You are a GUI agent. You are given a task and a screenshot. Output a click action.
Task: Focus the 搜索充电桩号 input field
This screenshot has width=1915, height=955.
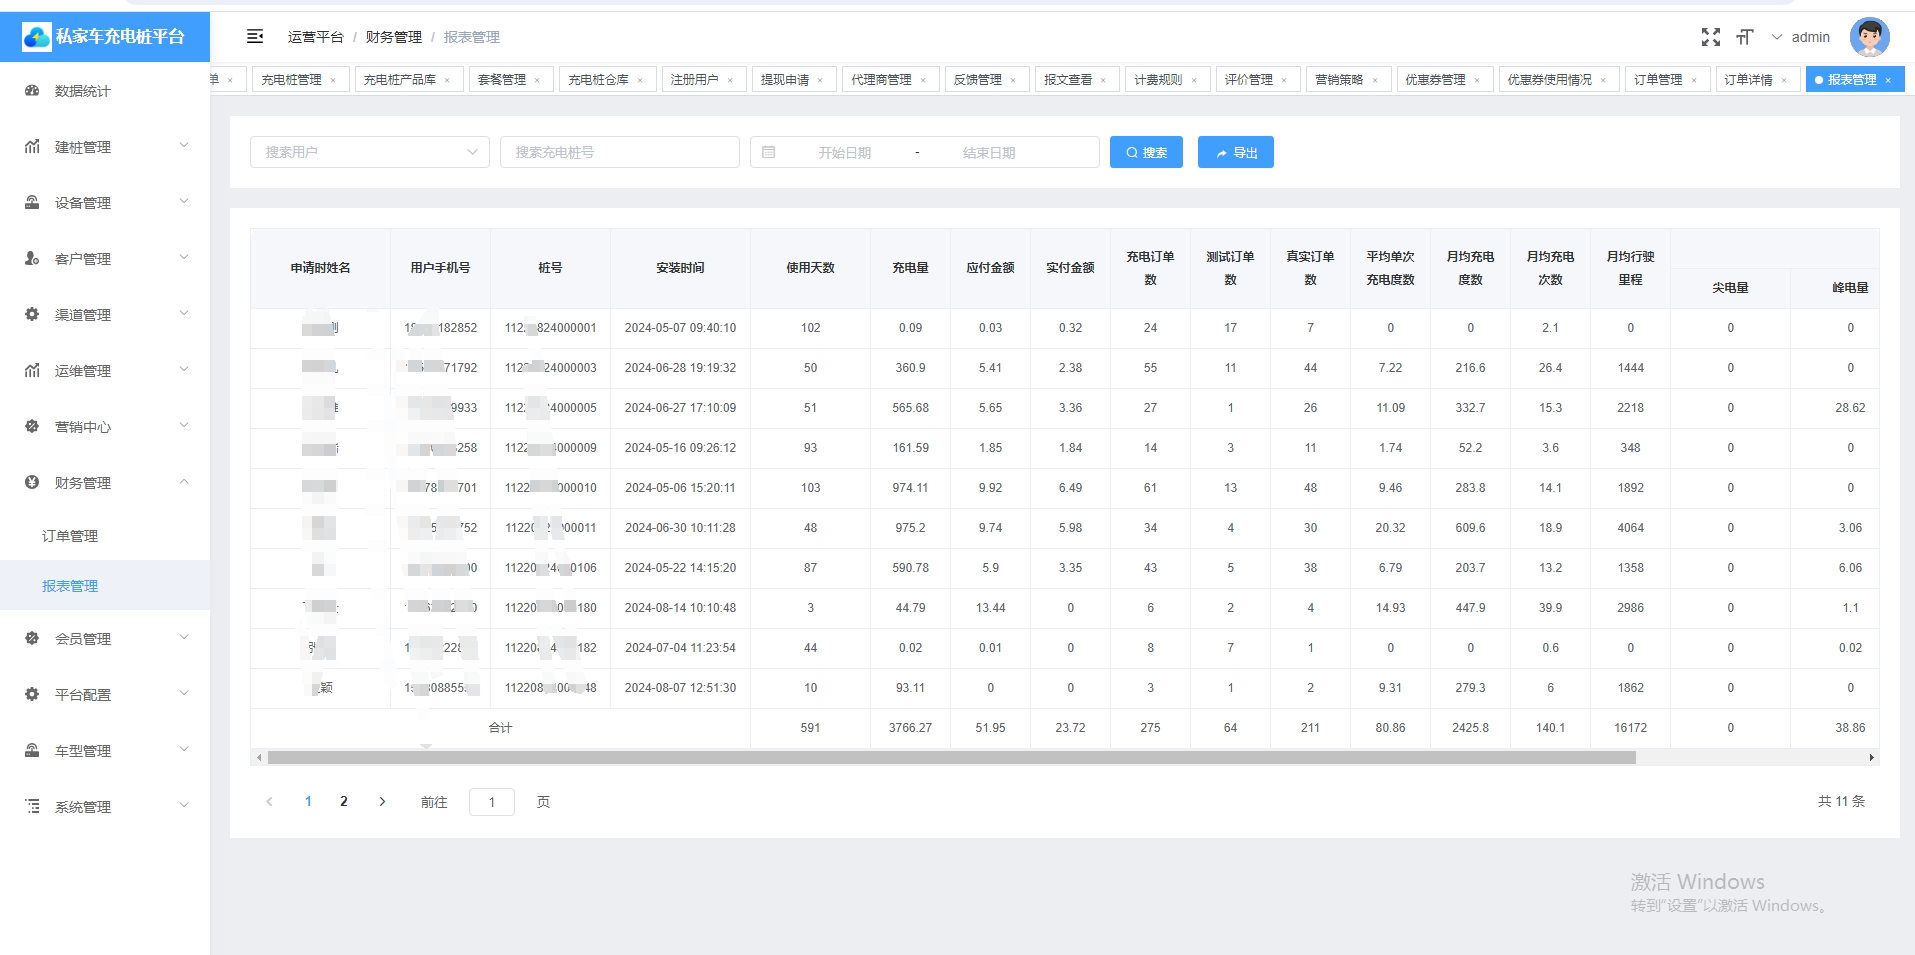pyautogui.click(x=620, y=152)
